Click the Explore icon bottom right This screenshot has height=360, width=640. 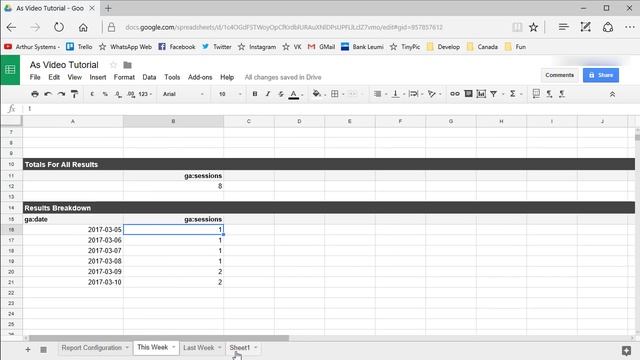coord(627,350)
